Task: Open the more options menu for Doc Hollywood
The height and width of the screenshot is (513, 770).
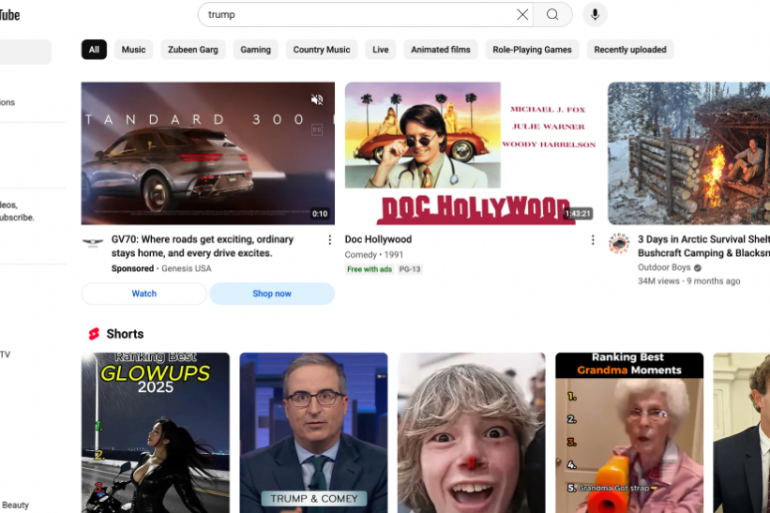Action: pyautogui.click(x=593, y=240)
